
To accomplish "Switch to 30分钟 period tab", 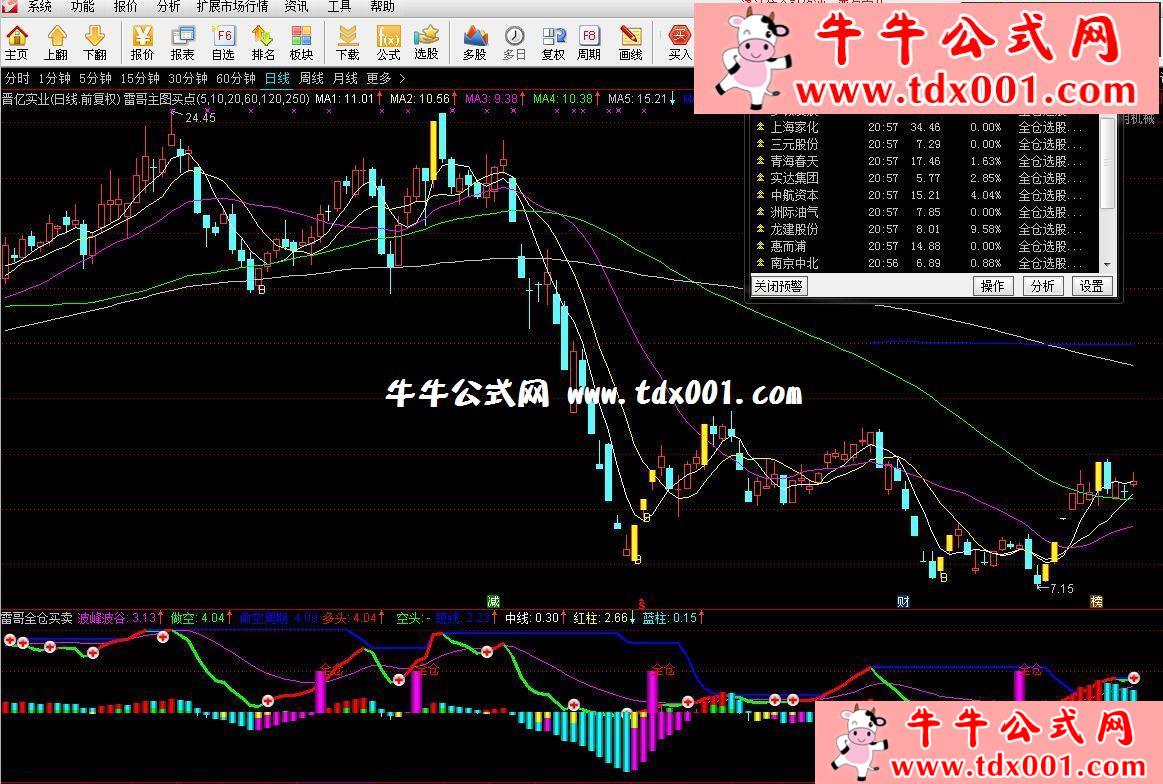I will (x=188, y=79).
